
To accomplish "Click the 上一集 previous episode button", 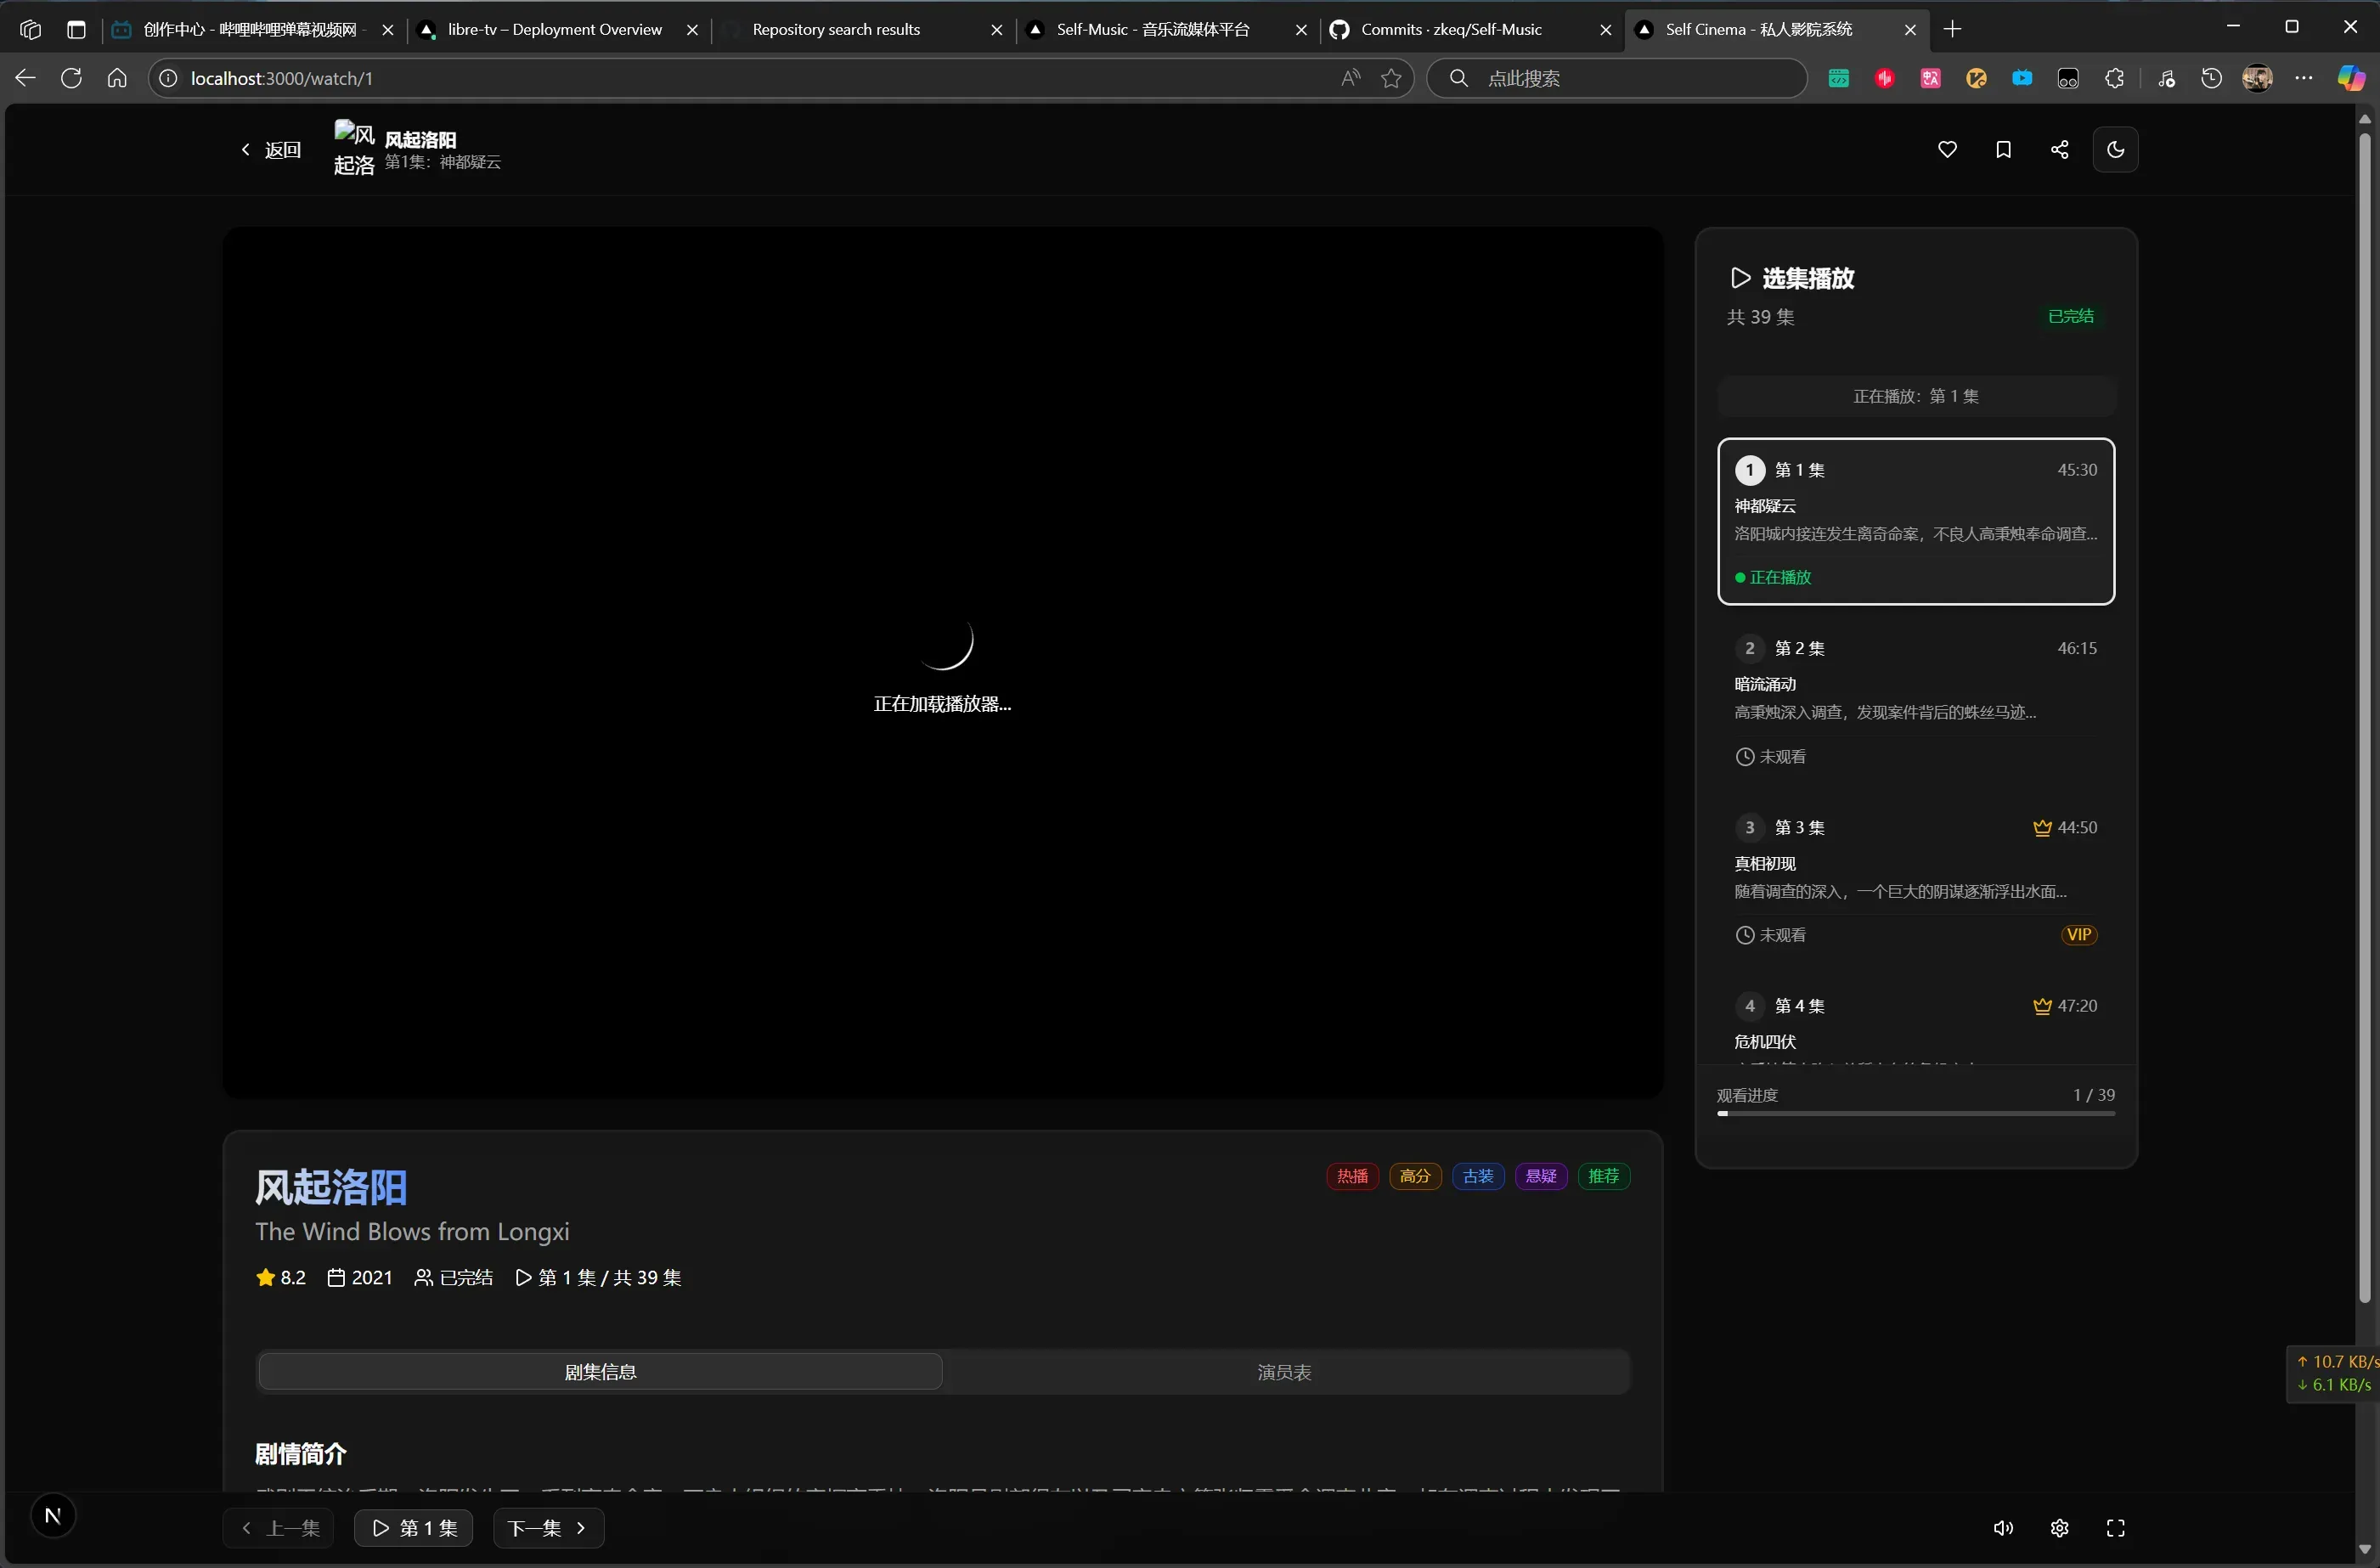I will [279, 1528].
